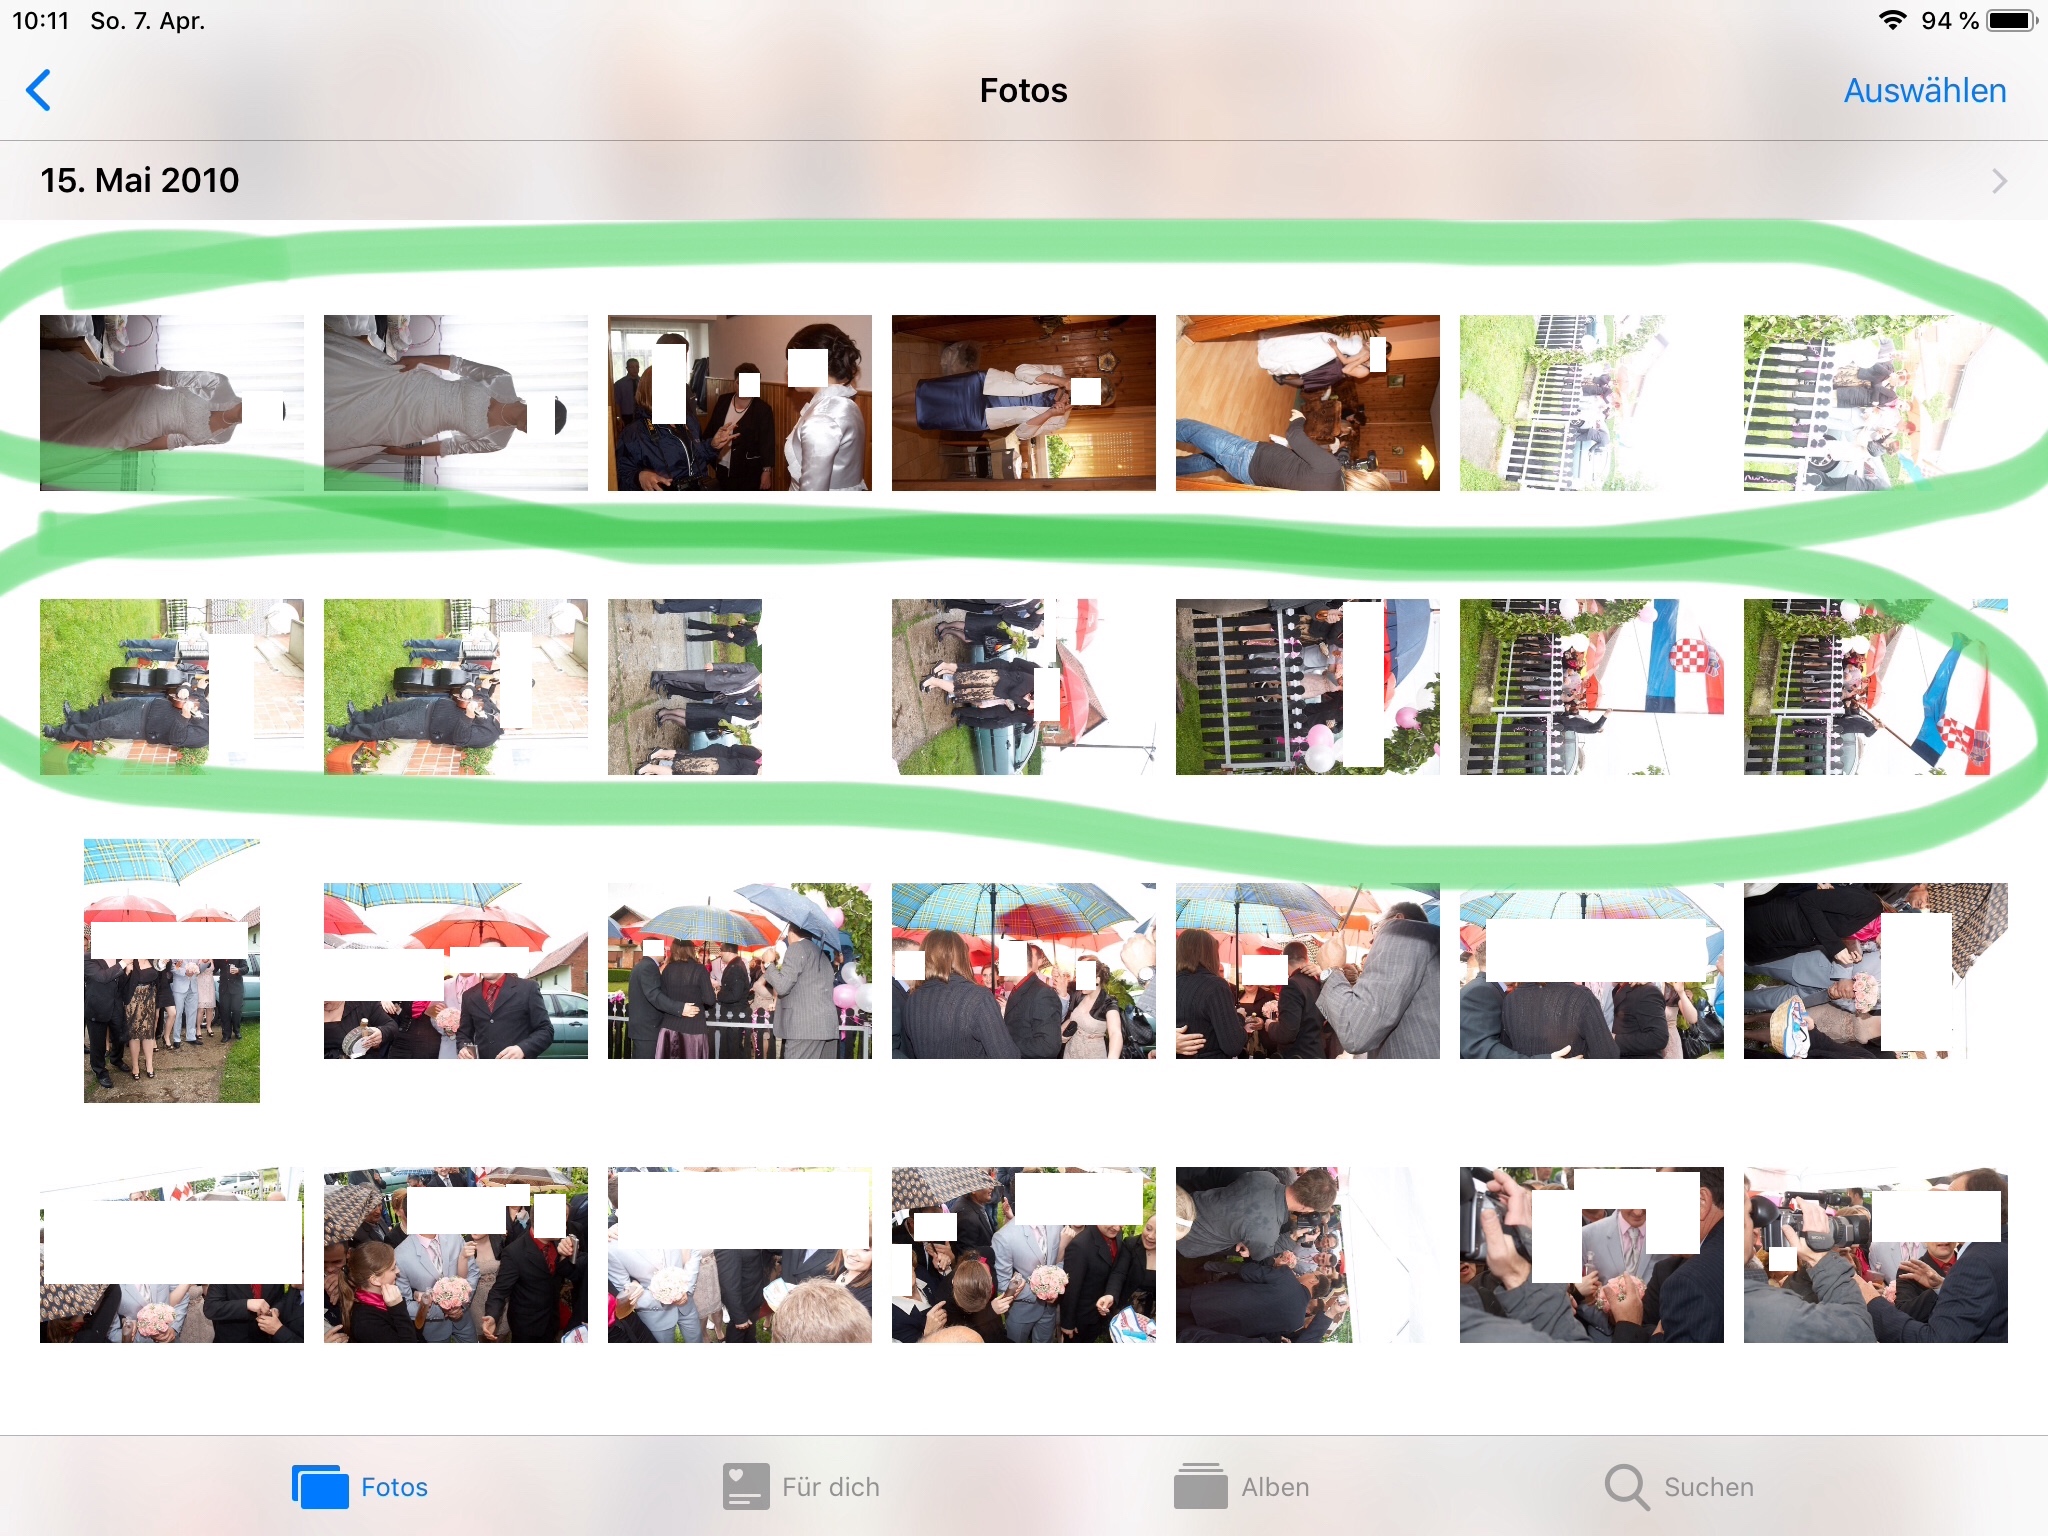Viewport: 2048px width, 1536px height.
Task: Open the first wedding dress photo
Action: click(172, 403)
